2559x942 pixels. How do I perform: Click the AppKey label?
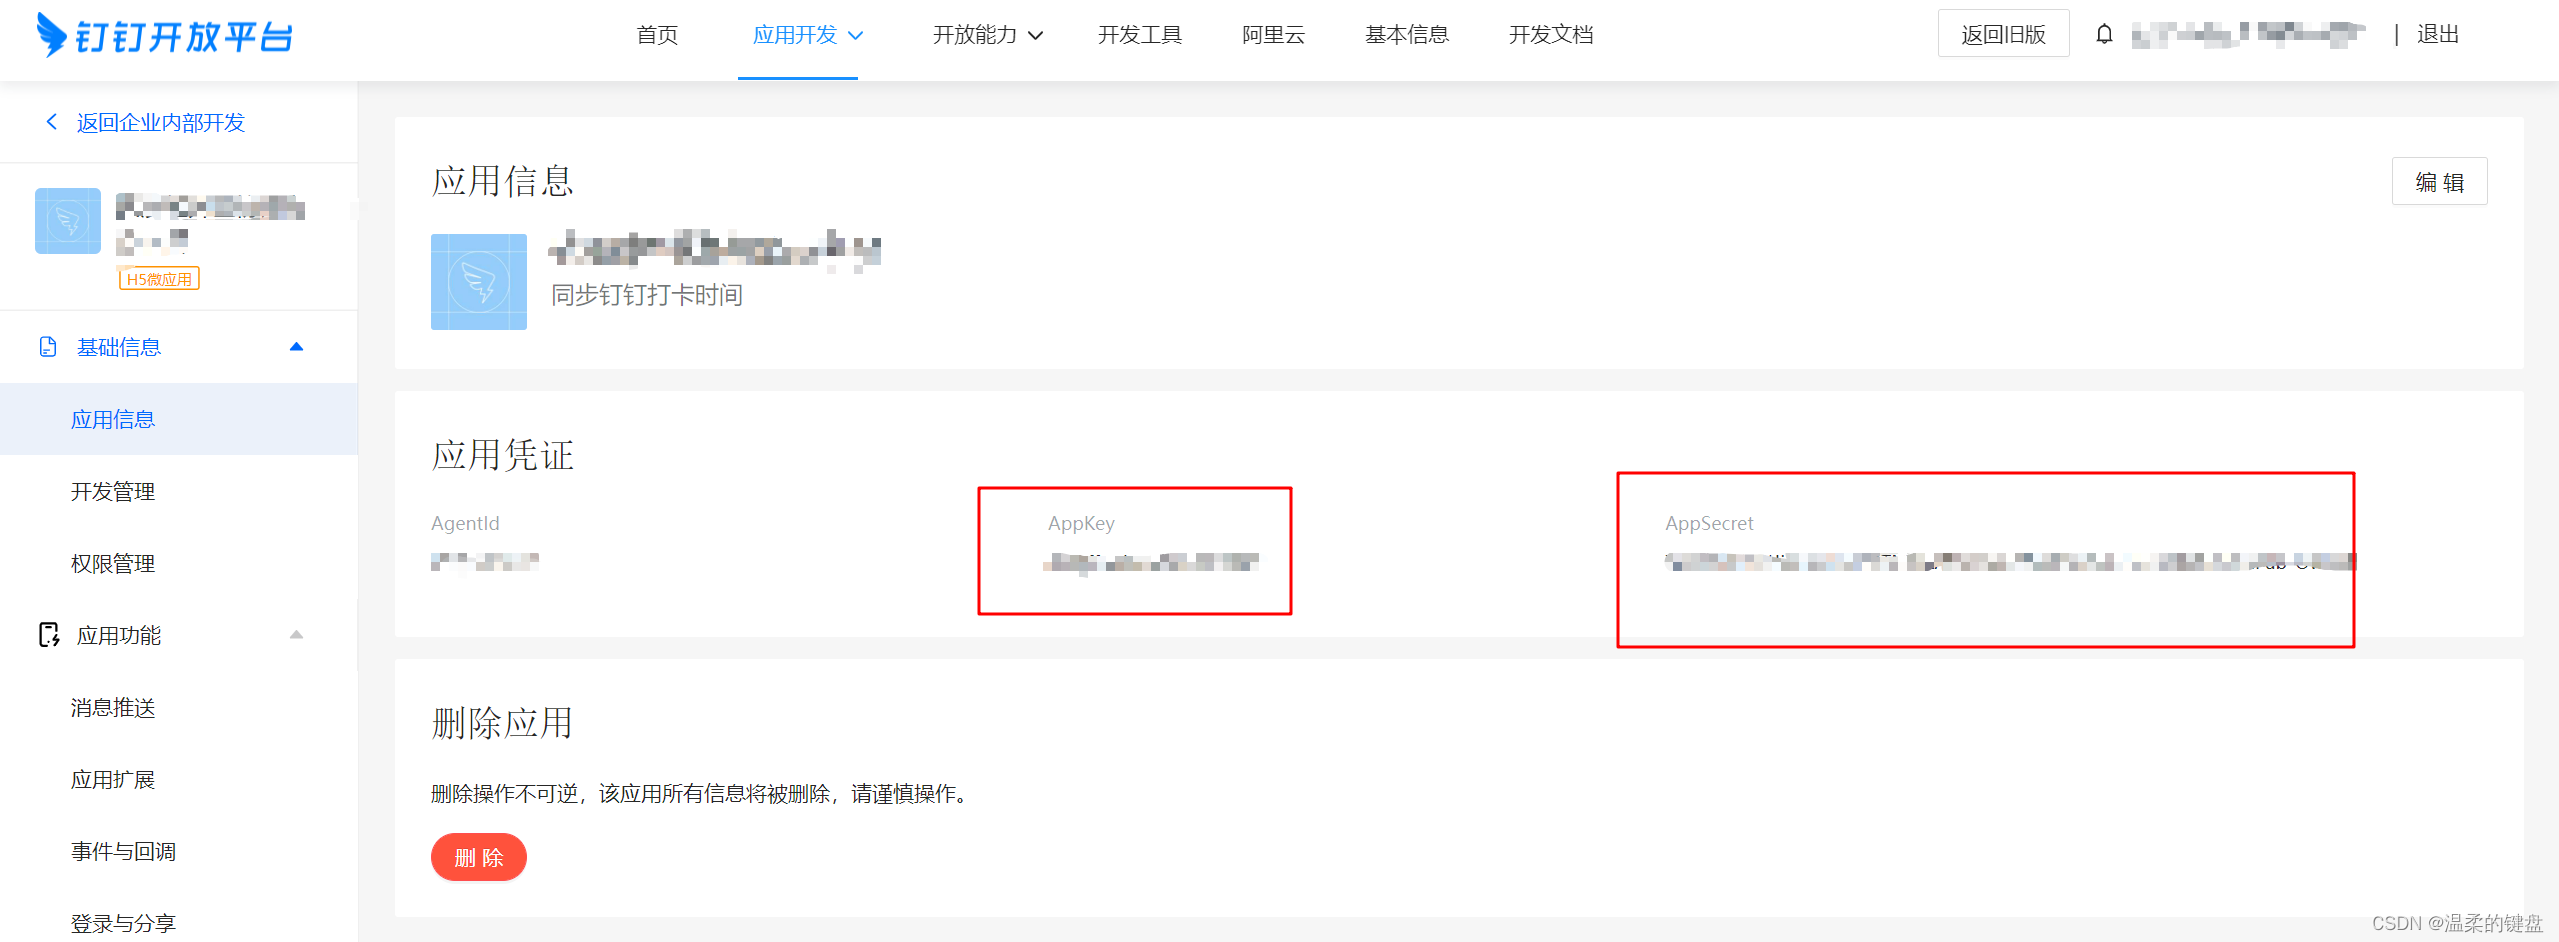coord(1081,523)
